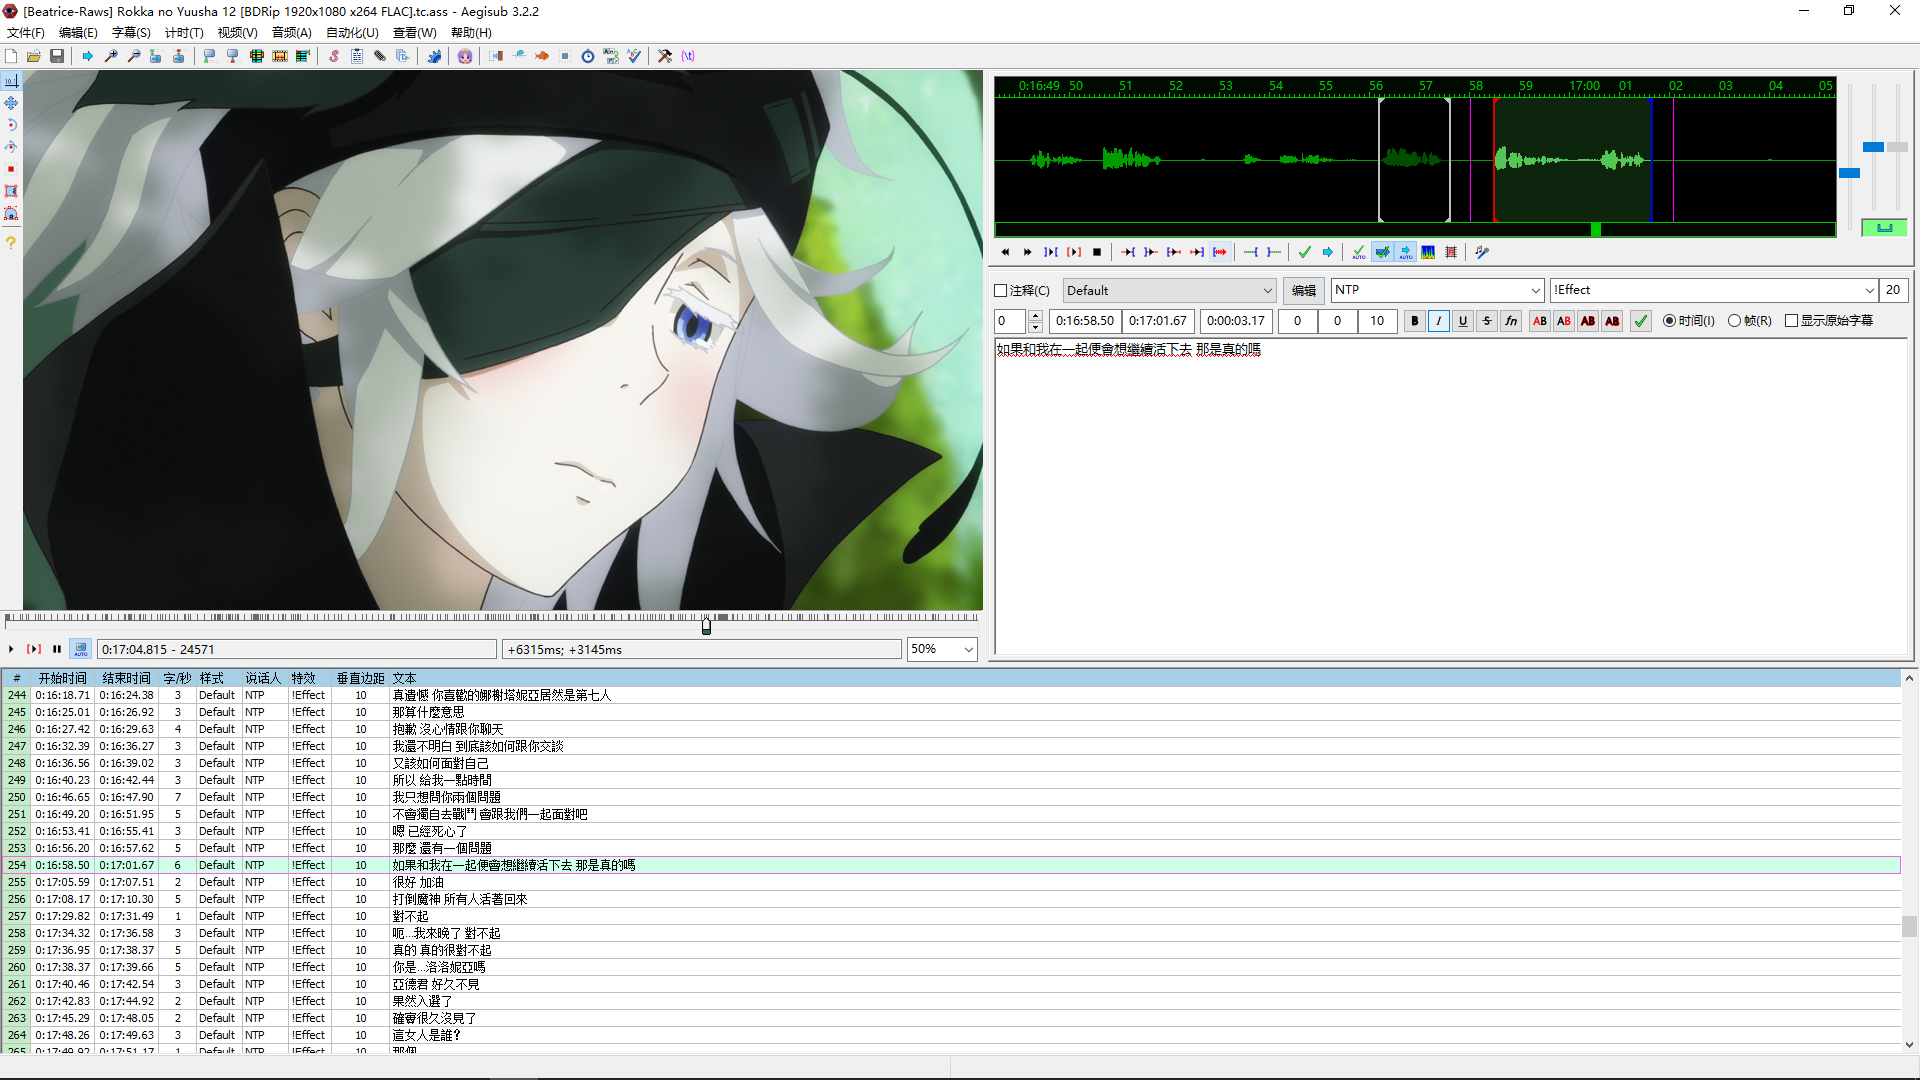Expand the Default style dropdown
This screenshot has height=1080, width=1920.
coord(1267,291)
